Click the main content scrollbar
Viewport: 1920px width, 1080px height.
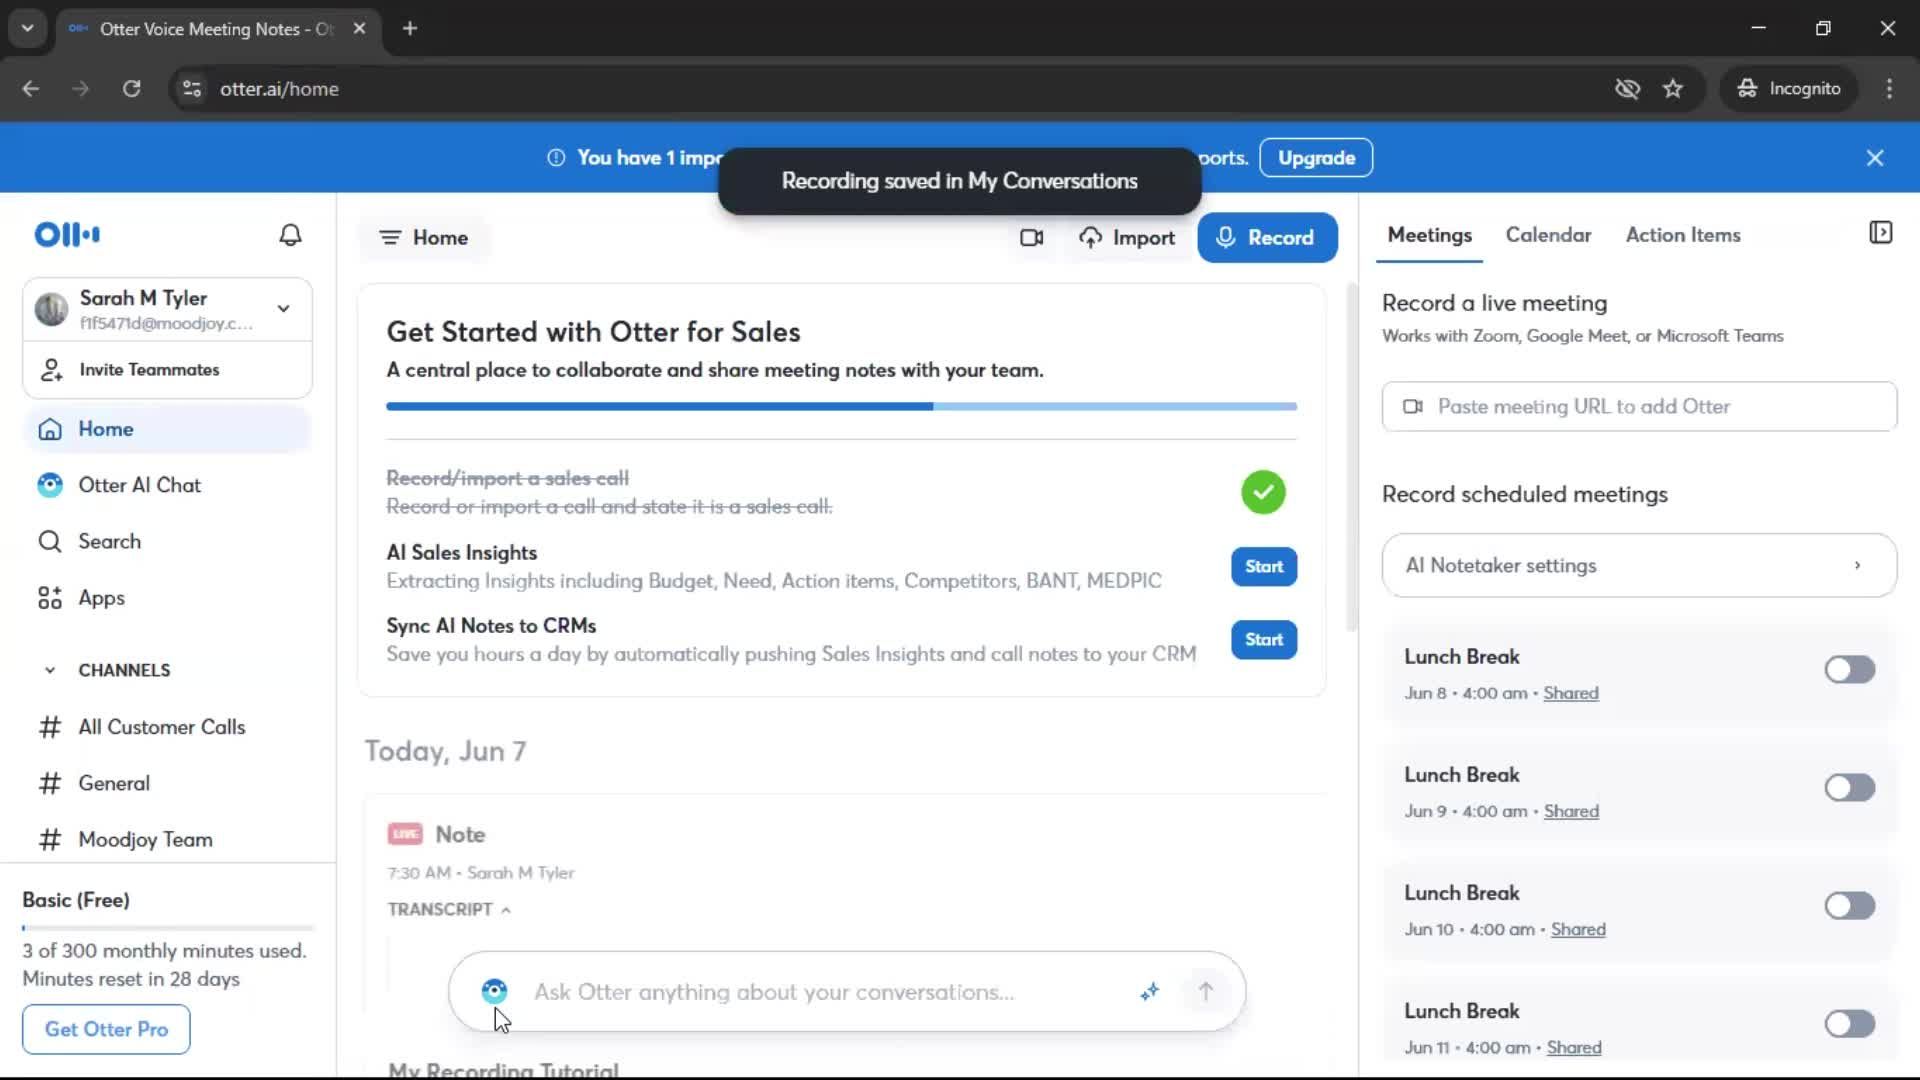click(x=1351, y=457)
